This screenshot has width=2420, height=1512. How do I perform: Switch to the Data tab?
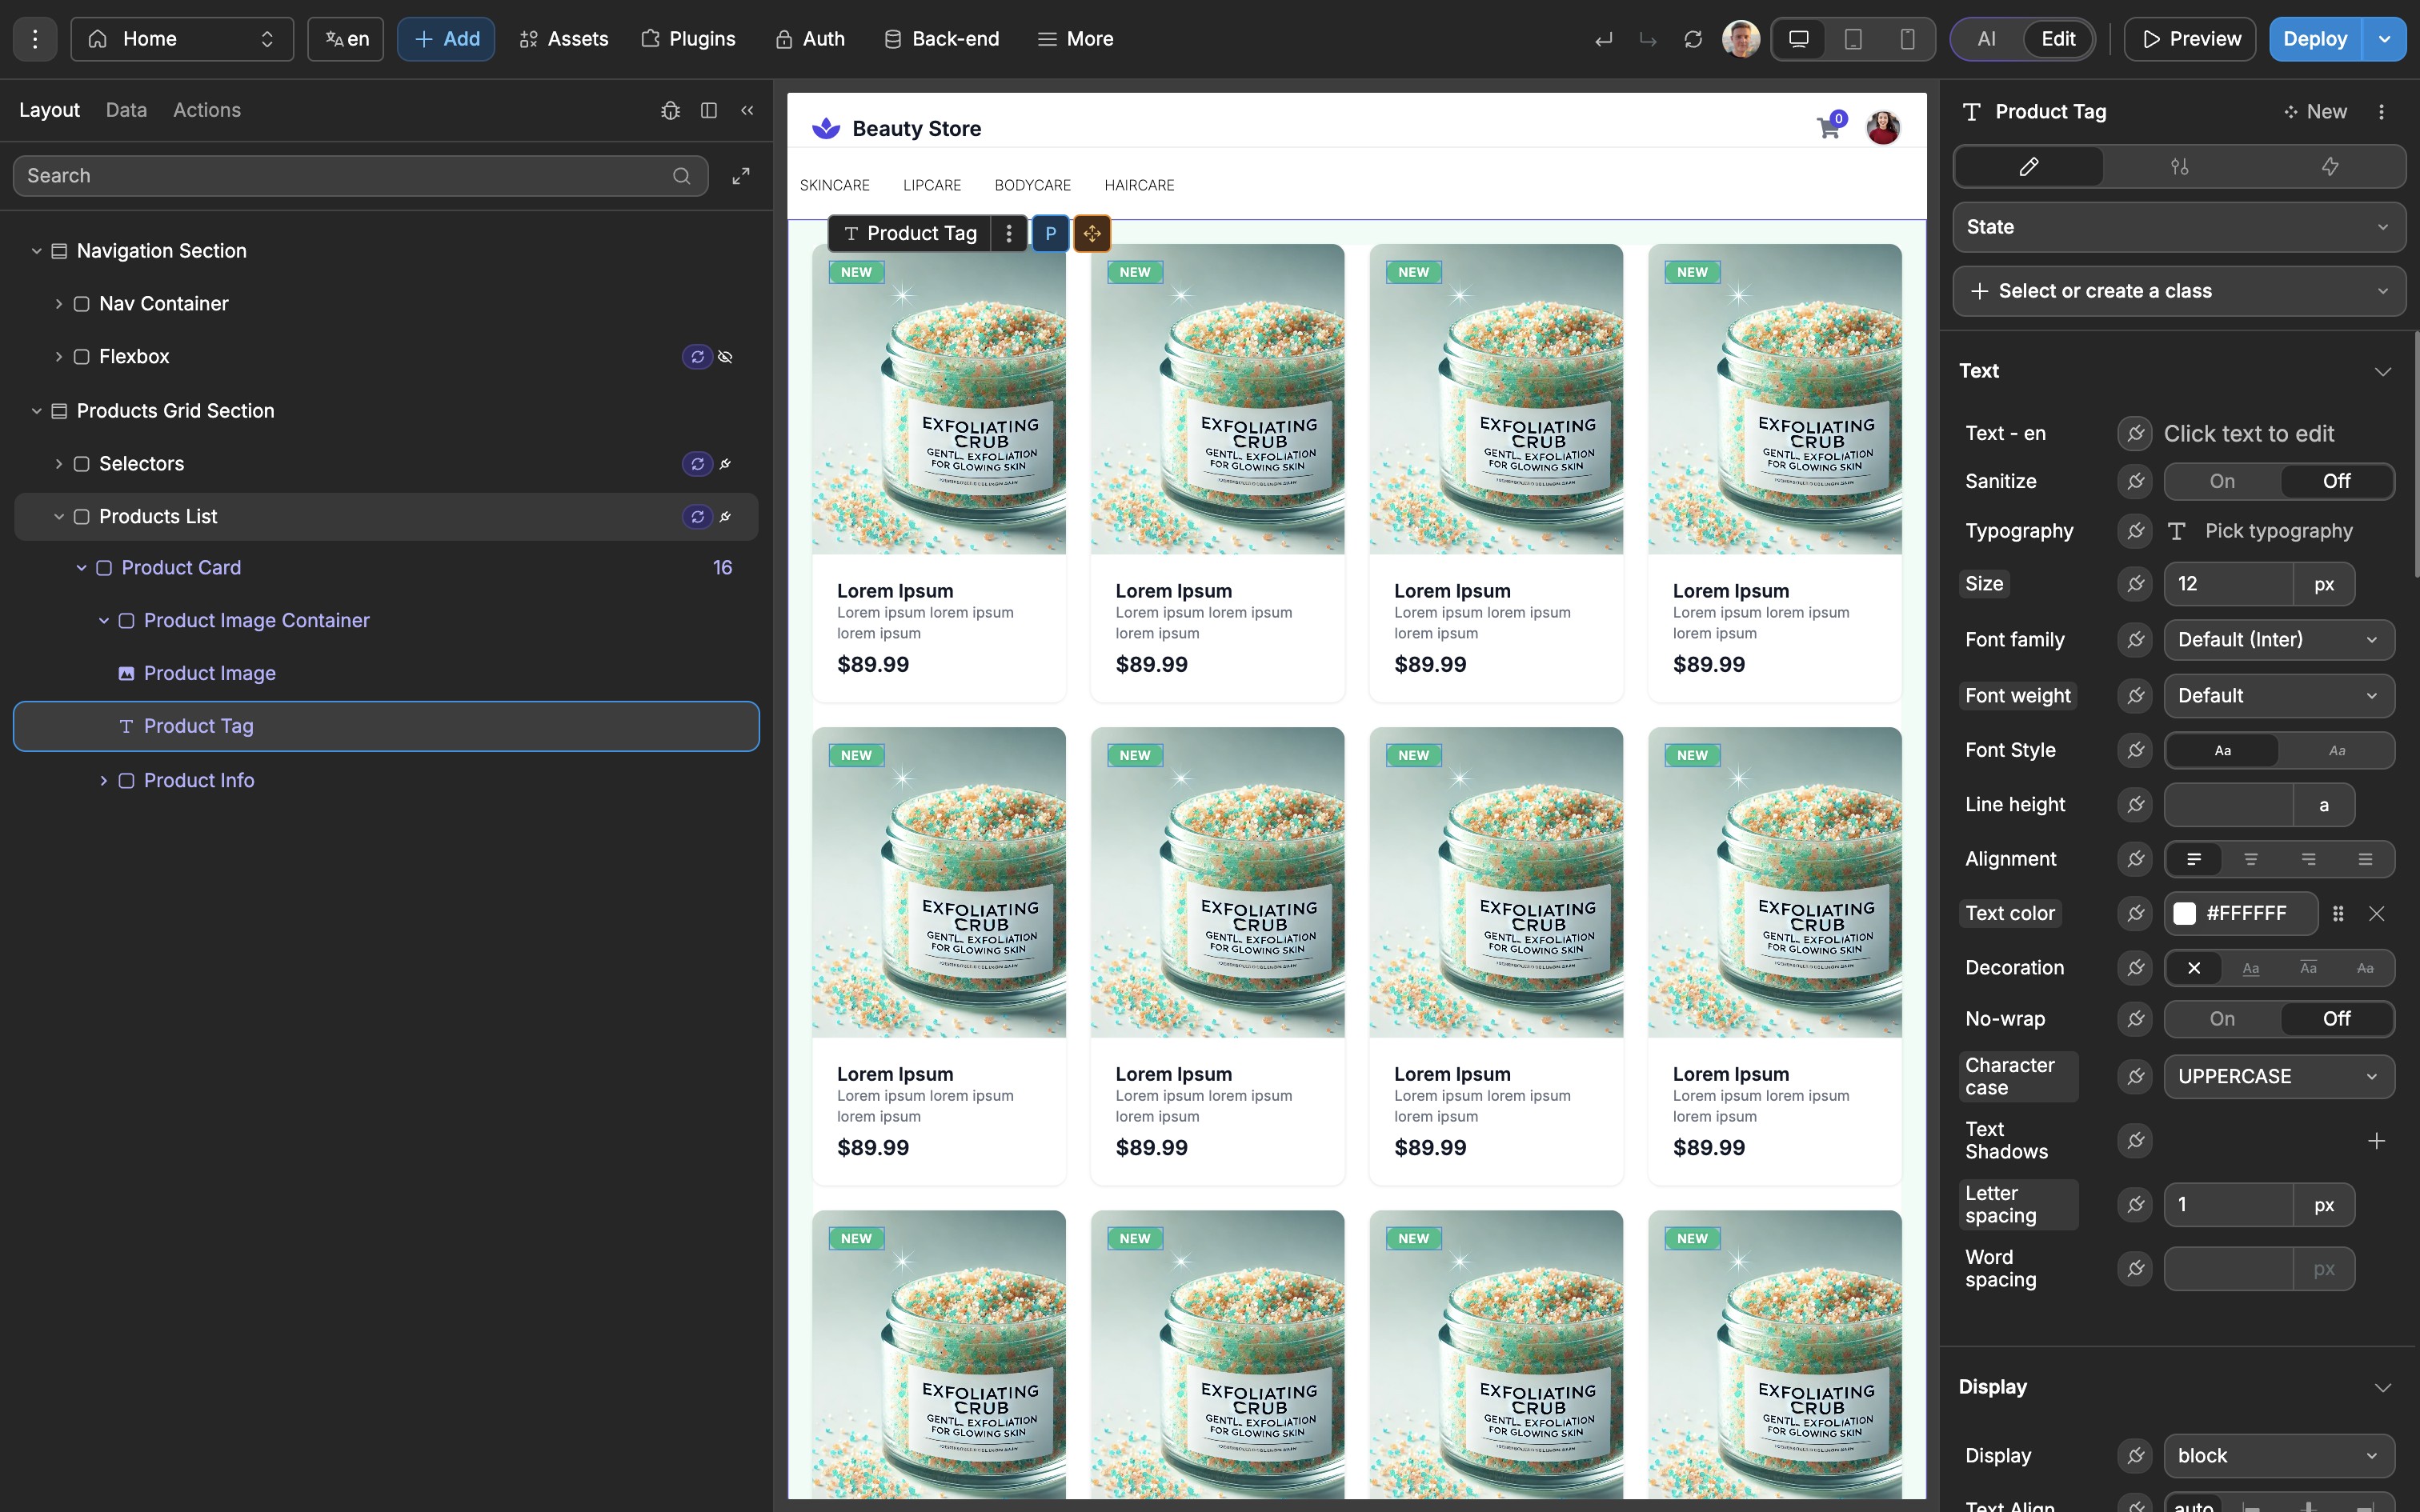[x=126, y=110]
